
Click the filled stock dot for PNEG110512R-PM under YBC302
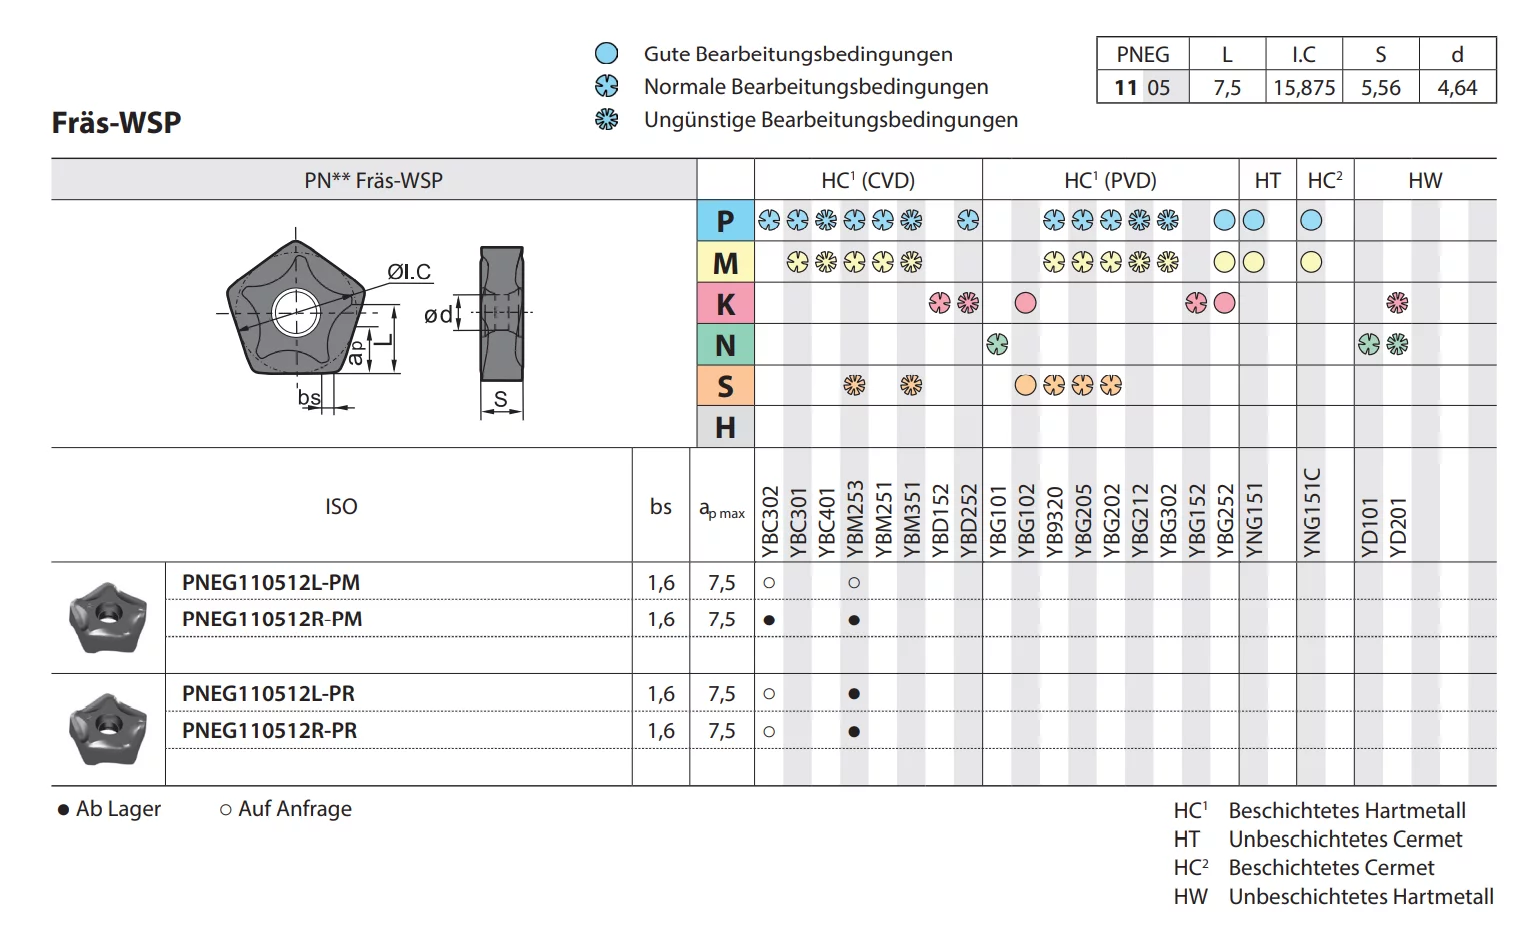click(769, 620)
